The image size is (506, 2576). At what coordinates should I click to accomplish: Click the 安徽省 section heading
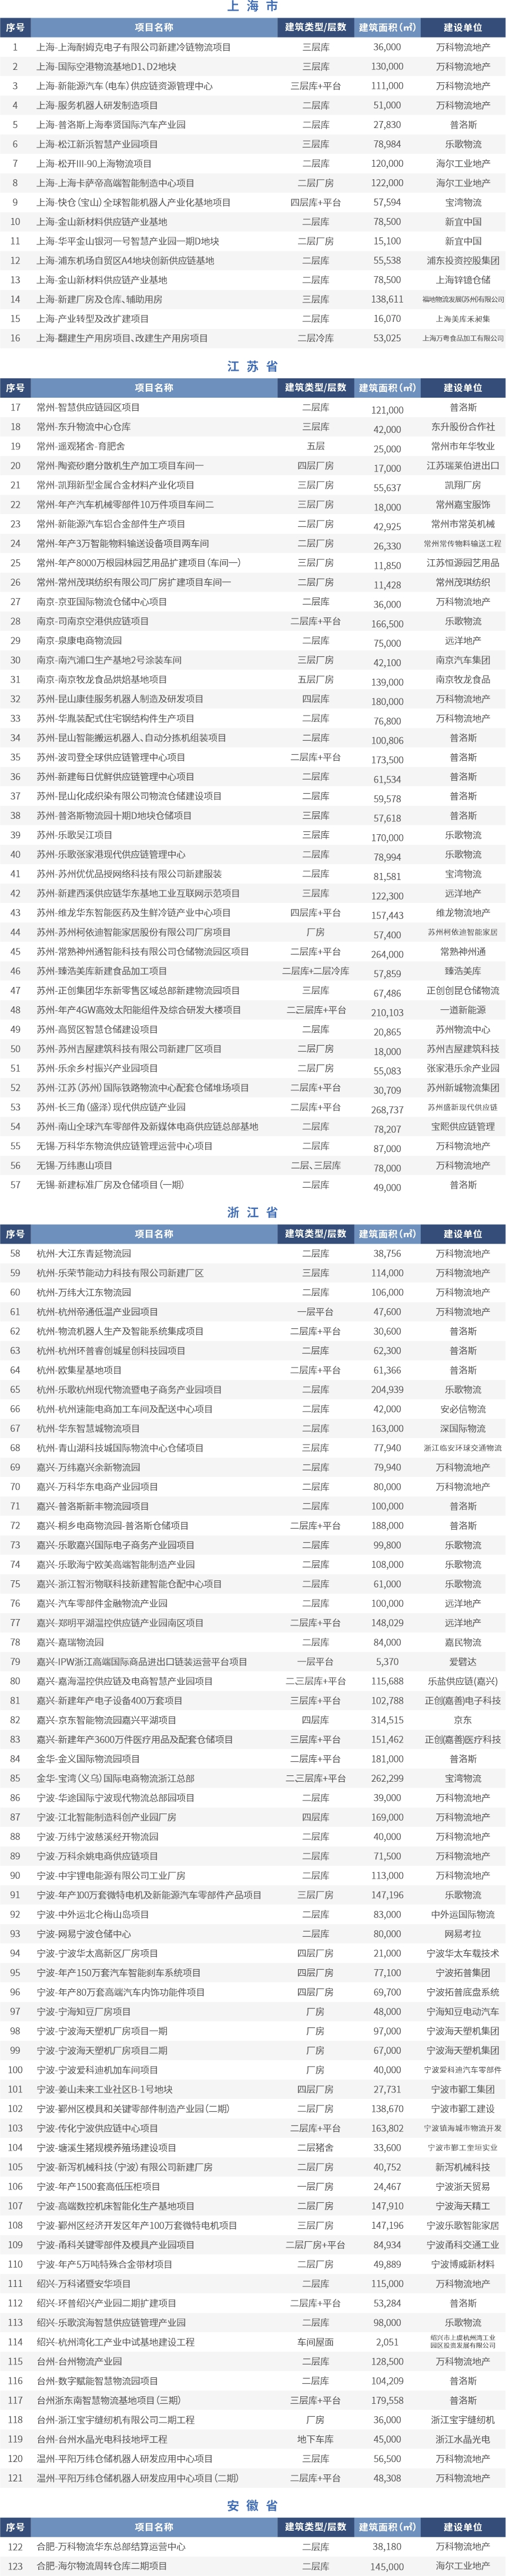tap(253, 2506)
